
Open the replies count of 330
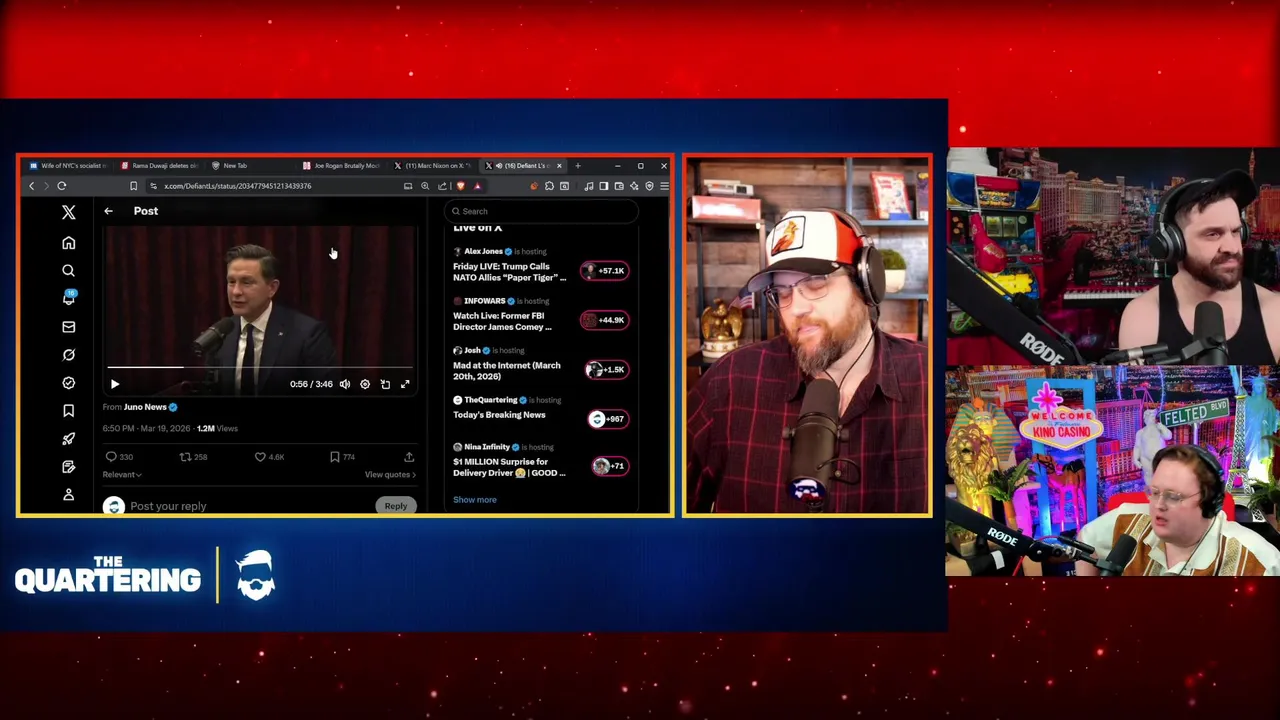point(119,457)
